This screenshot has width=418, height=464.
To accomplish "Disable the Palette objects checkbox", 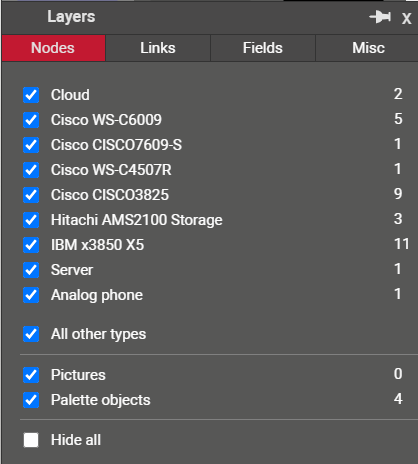I will [x=31, y=400].
